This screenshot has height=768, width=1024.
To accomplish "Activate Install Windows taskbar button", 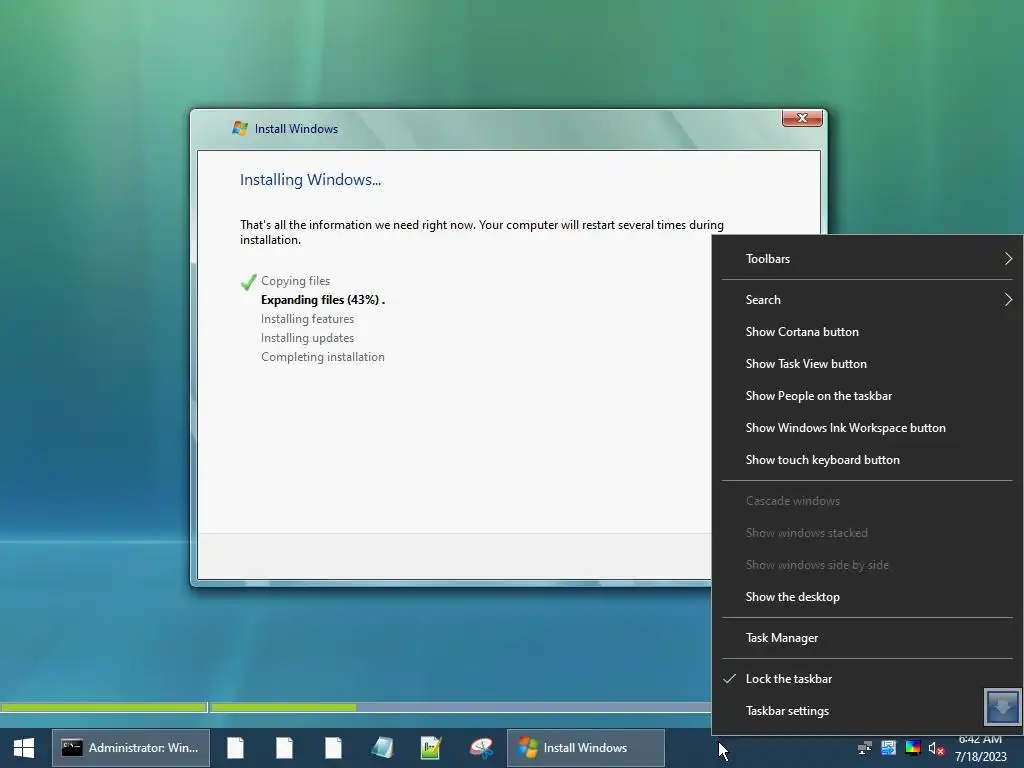I will 586,748.
